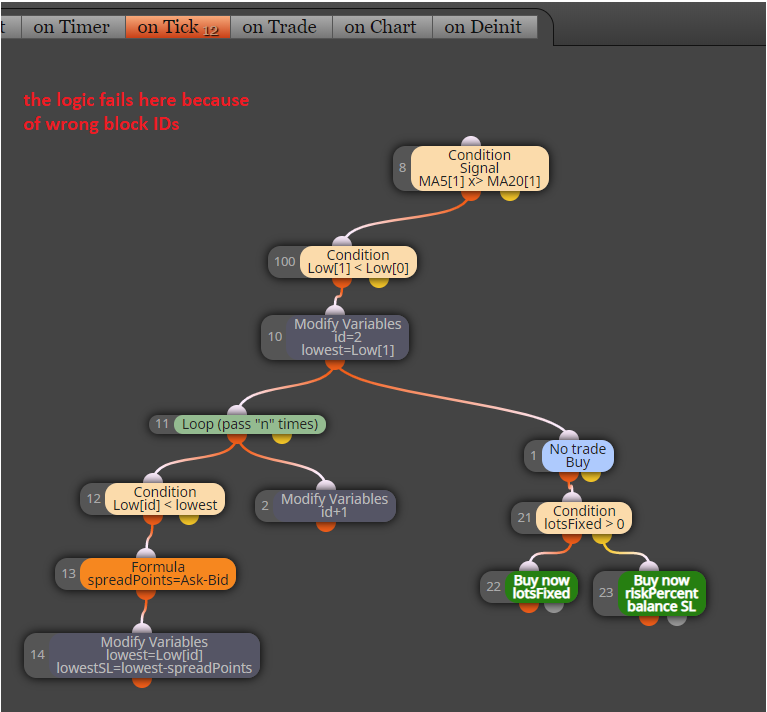Click block ID number 8 label

pyautogui.click(x=402, y=168)
